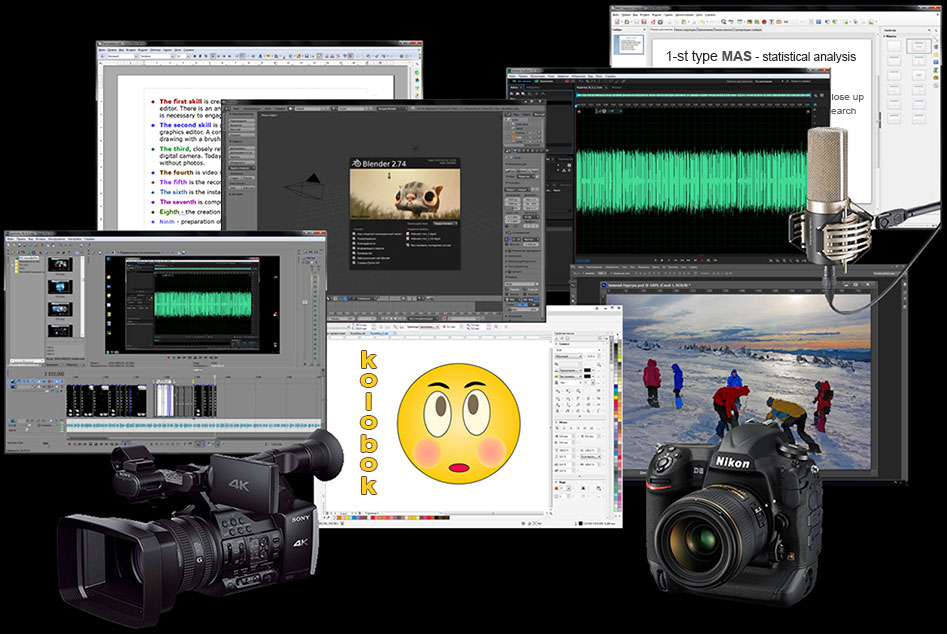Select the camera object in Blender viewport
This screenshot has height=634, width=947.
pos(302,187)
